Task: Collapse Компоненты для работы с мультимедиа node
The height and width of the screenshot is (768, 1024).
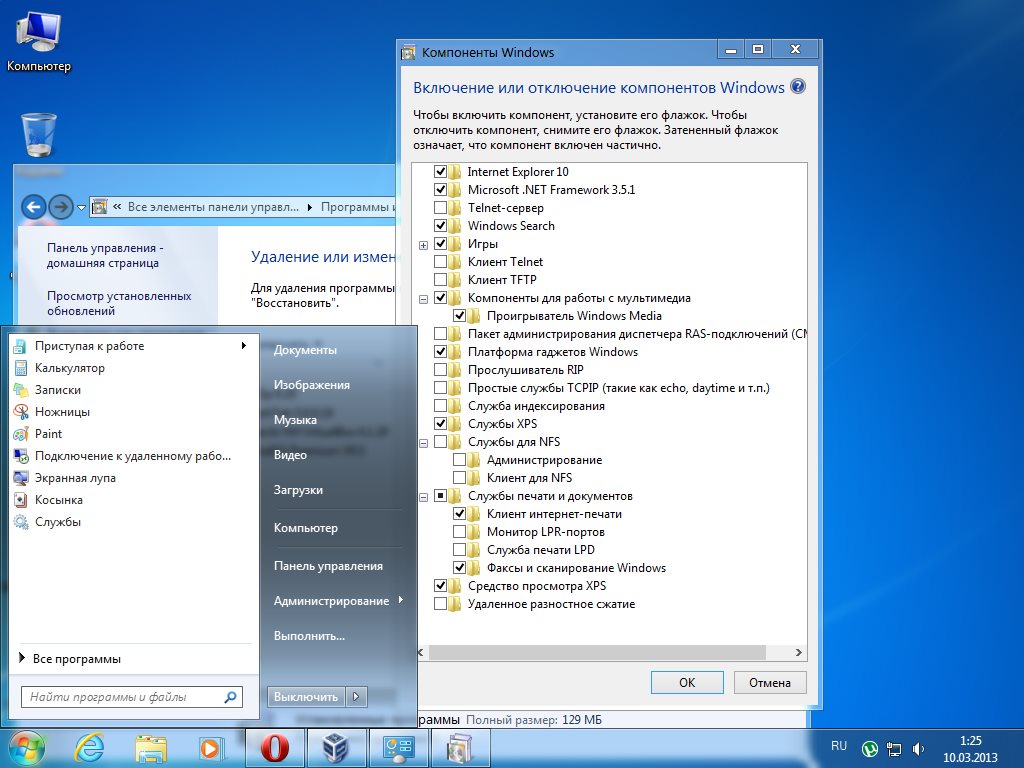Action: 423,300
